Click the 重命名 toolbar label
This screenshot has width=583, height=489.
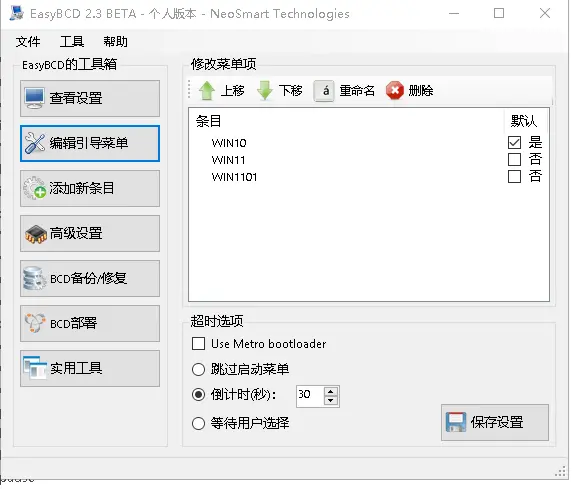(357, 90)
